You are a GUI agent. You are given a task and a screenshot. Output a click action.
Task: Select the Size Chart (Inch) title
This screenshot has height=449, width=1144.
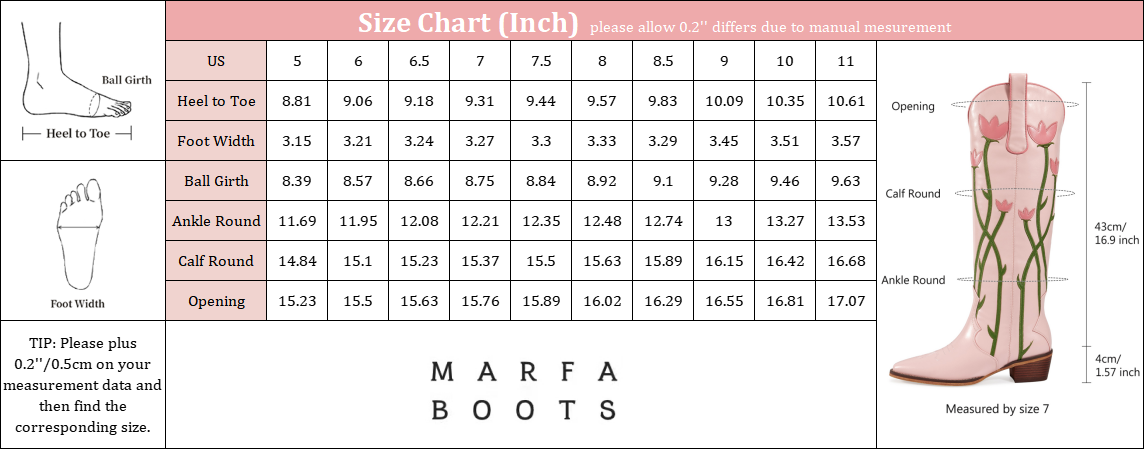click(x=468, y=22)
